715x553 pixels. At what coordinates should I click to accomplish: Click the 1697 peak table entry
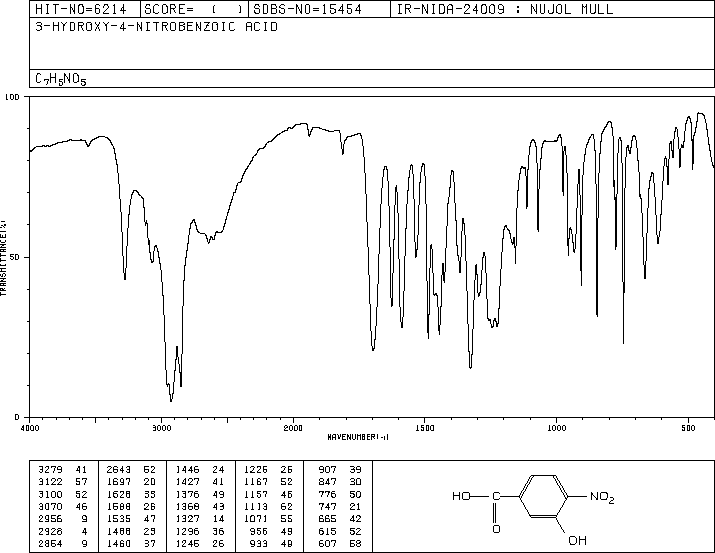click(131, 482)
